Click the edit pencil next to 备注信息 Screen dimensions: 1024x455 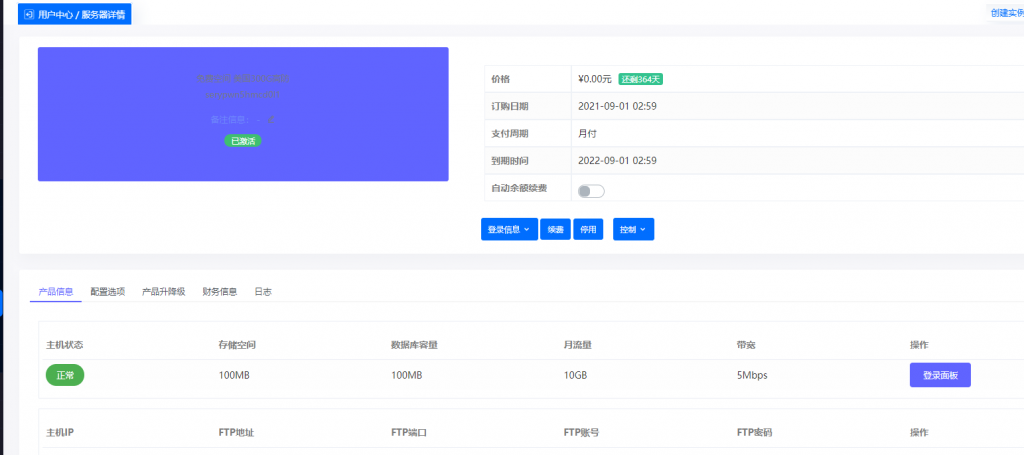(x=271, y=120)
